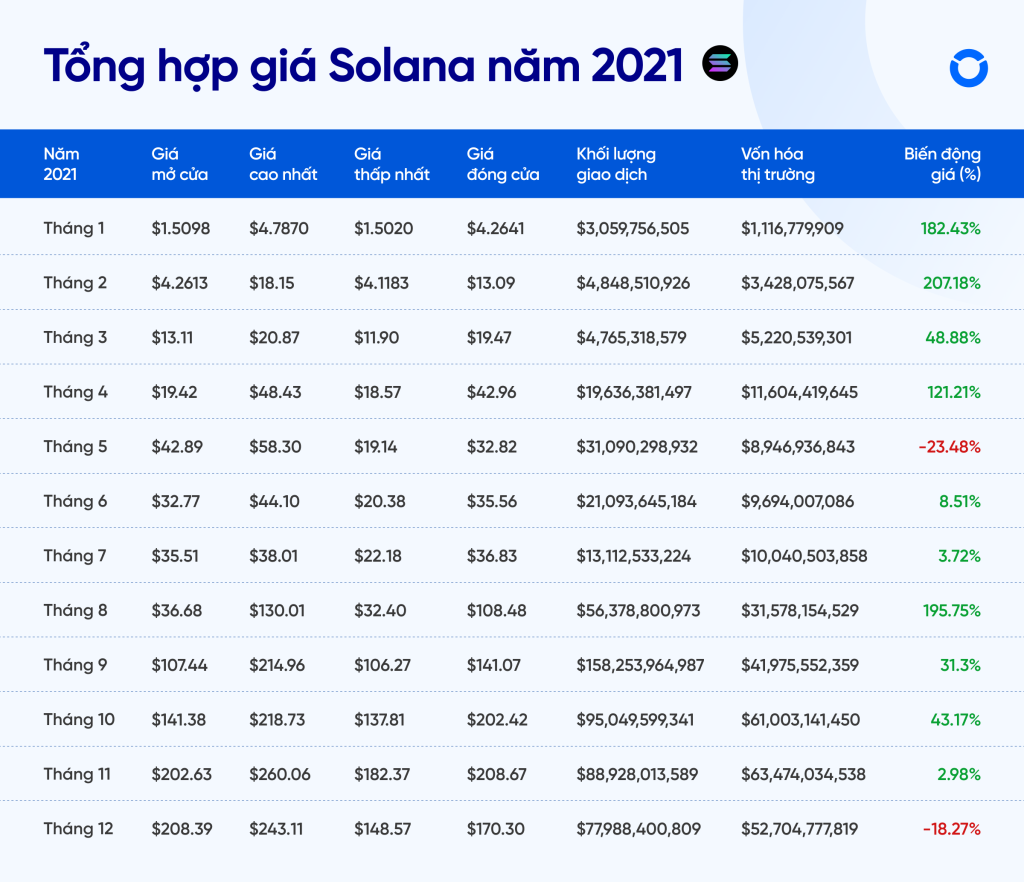The image size is (1024, 882).
Task: Click lowest price $19.14
Action: 376,447
